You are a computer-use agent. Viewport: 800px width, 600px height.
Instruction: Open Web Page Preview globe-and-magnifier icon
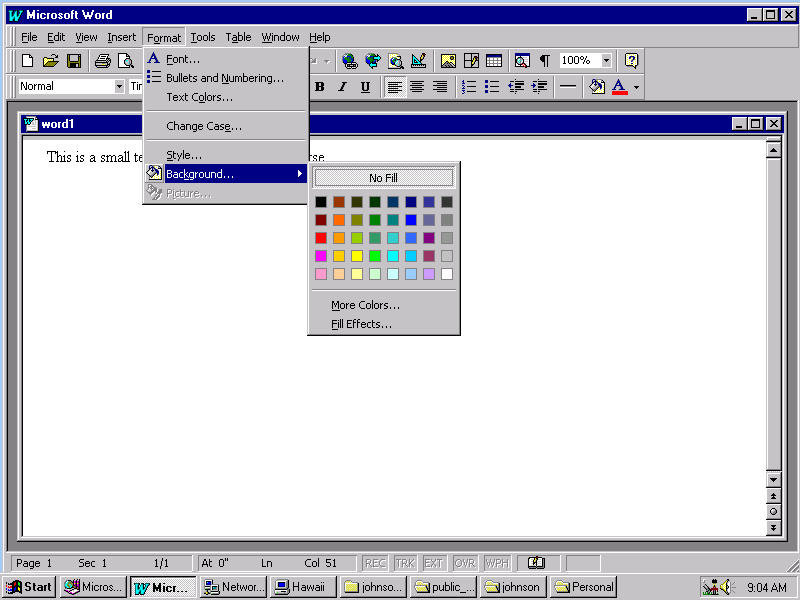(x=395, y=61)
